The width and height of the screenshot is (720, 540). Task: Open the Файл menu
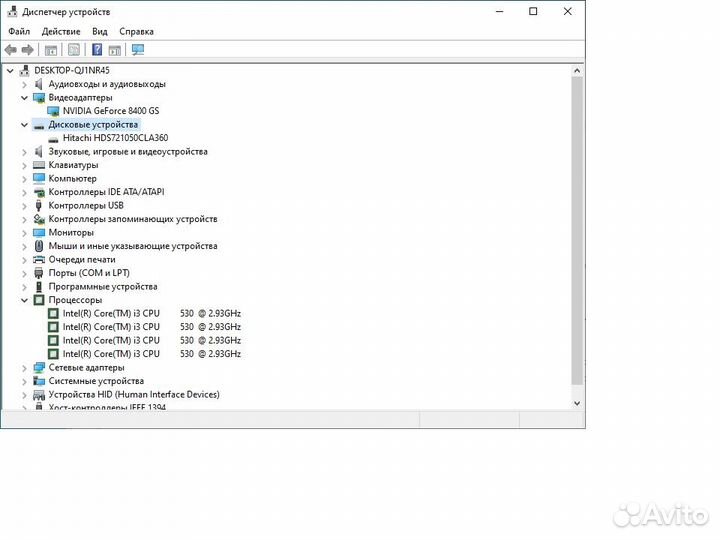click(19, 31)
